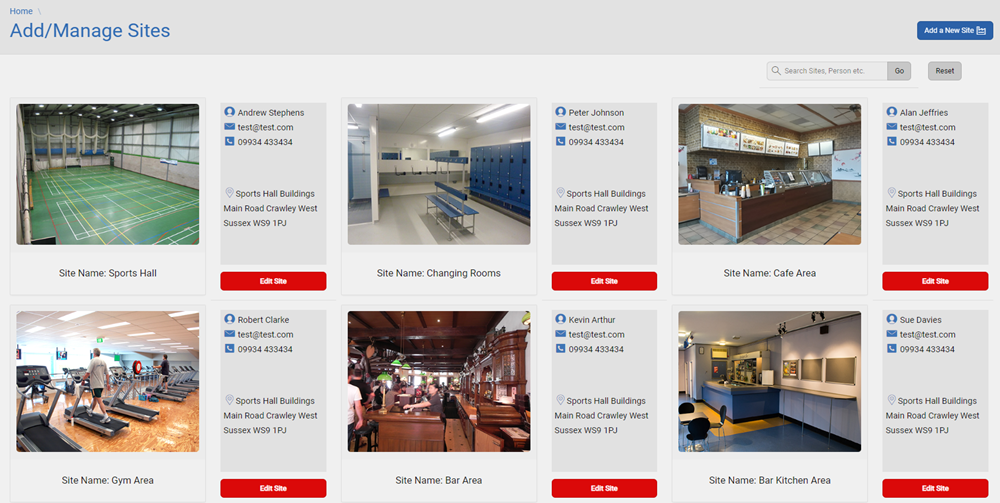The image size is (1000, 503).
Task: Open the Sports Hall photo
Action: pos(108,174)
